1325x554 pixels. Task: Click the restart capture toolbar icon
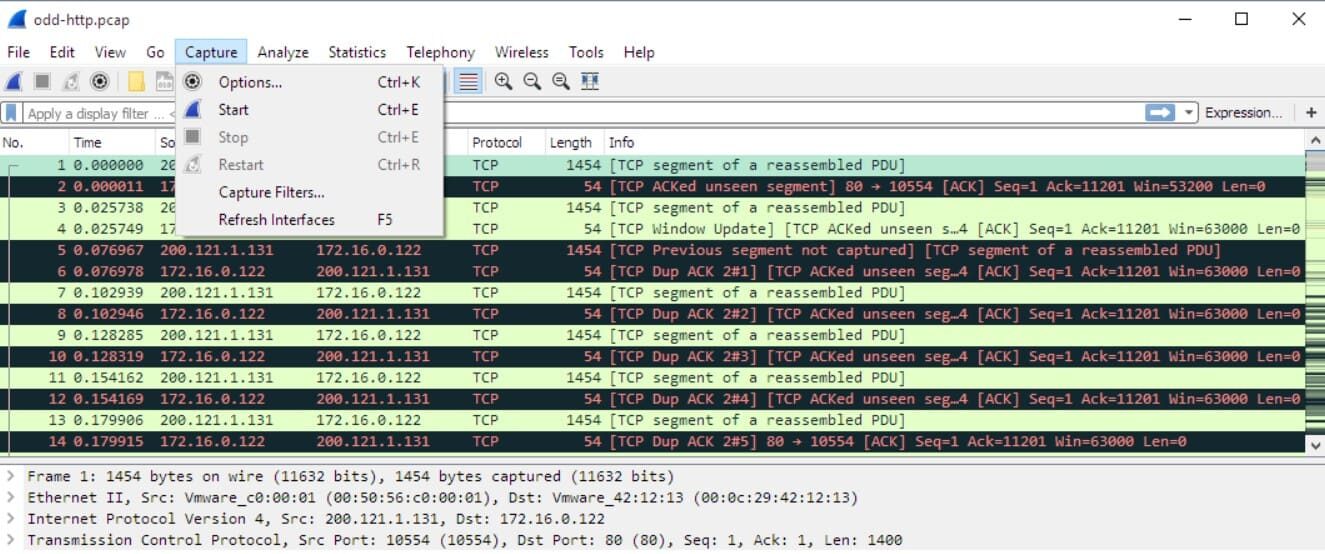click(x=70, y=82)
